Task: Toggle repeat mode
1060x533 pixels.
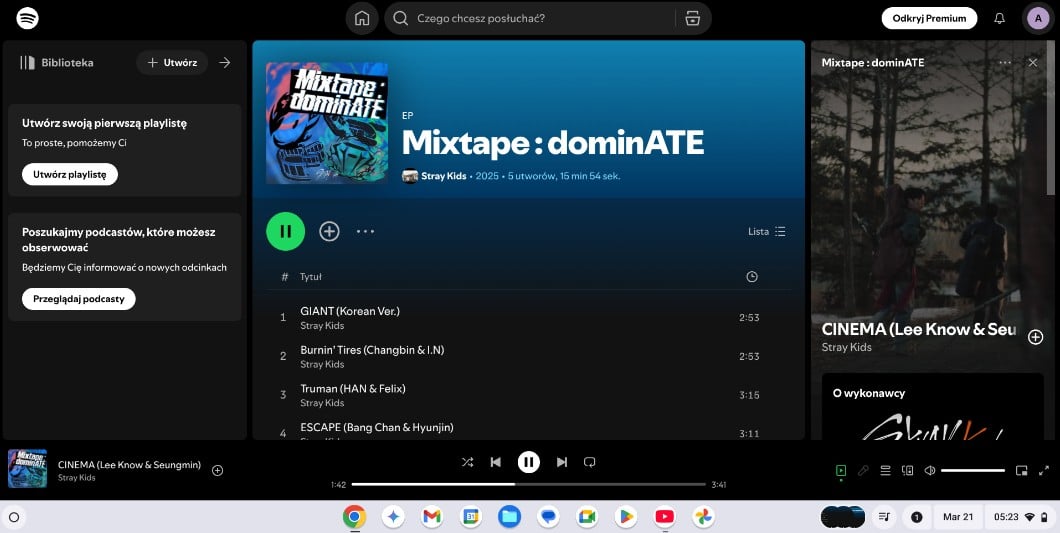Action: click(x=590, y=462)
